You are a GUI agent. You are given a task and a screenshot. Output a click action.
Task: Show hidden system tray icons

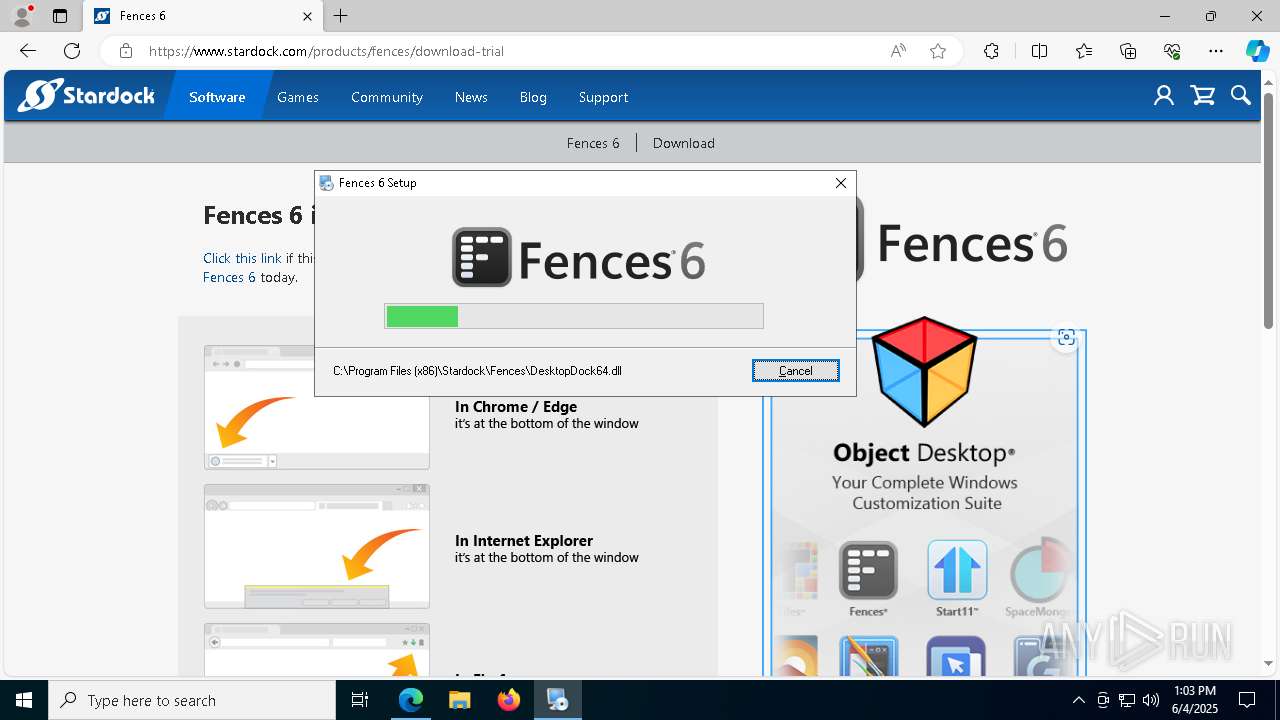[1078, 700]
